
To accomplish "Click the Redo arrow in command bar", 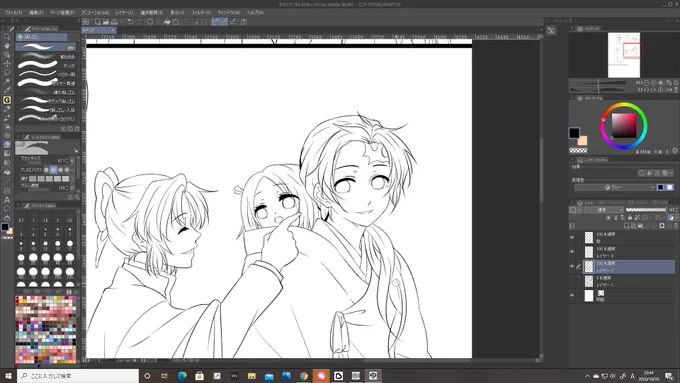I will point(139,22).
